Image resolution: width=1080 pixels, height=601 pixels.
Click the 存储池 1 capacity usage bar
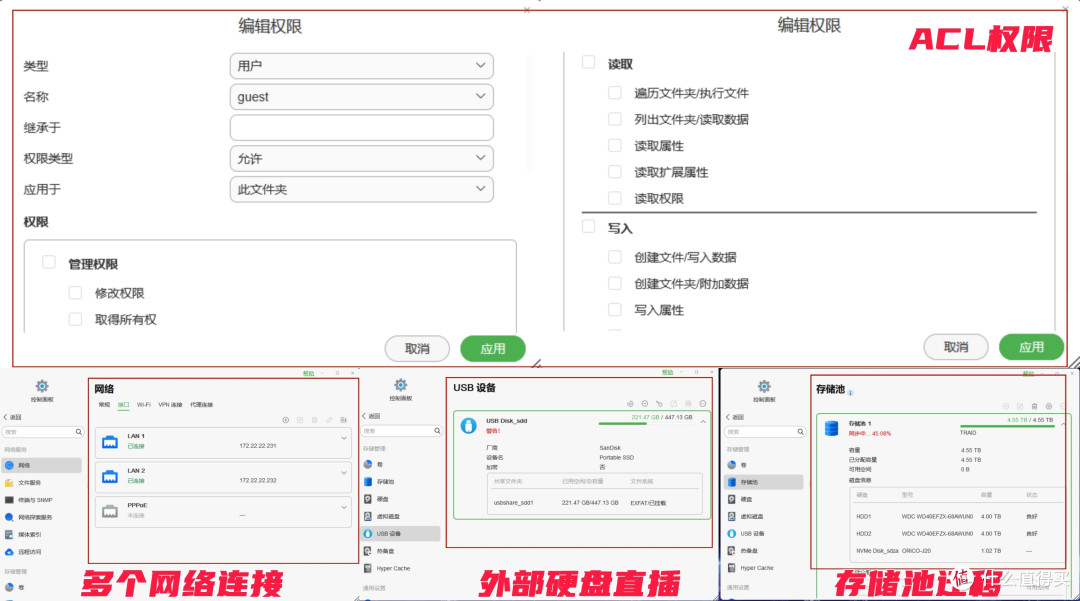tap(1007, 426)
